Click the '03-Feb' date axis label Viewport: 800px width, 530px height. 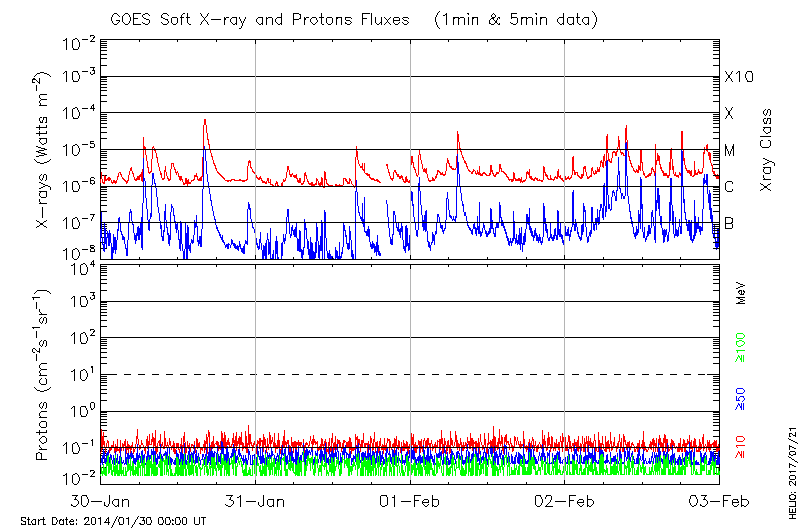717,501
